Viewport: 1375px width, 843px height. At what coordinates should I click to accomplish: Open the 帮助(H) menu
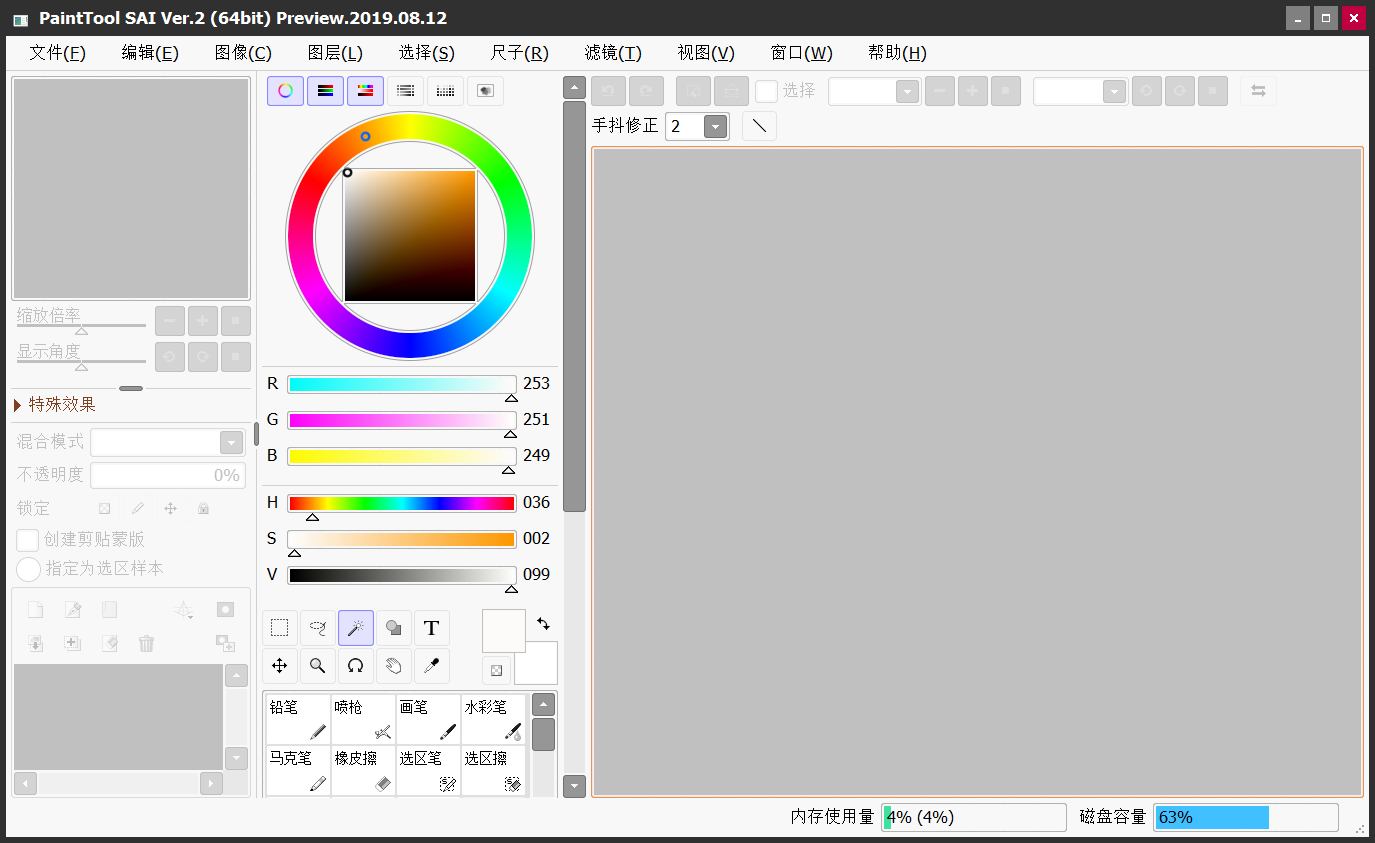[897, 53]
